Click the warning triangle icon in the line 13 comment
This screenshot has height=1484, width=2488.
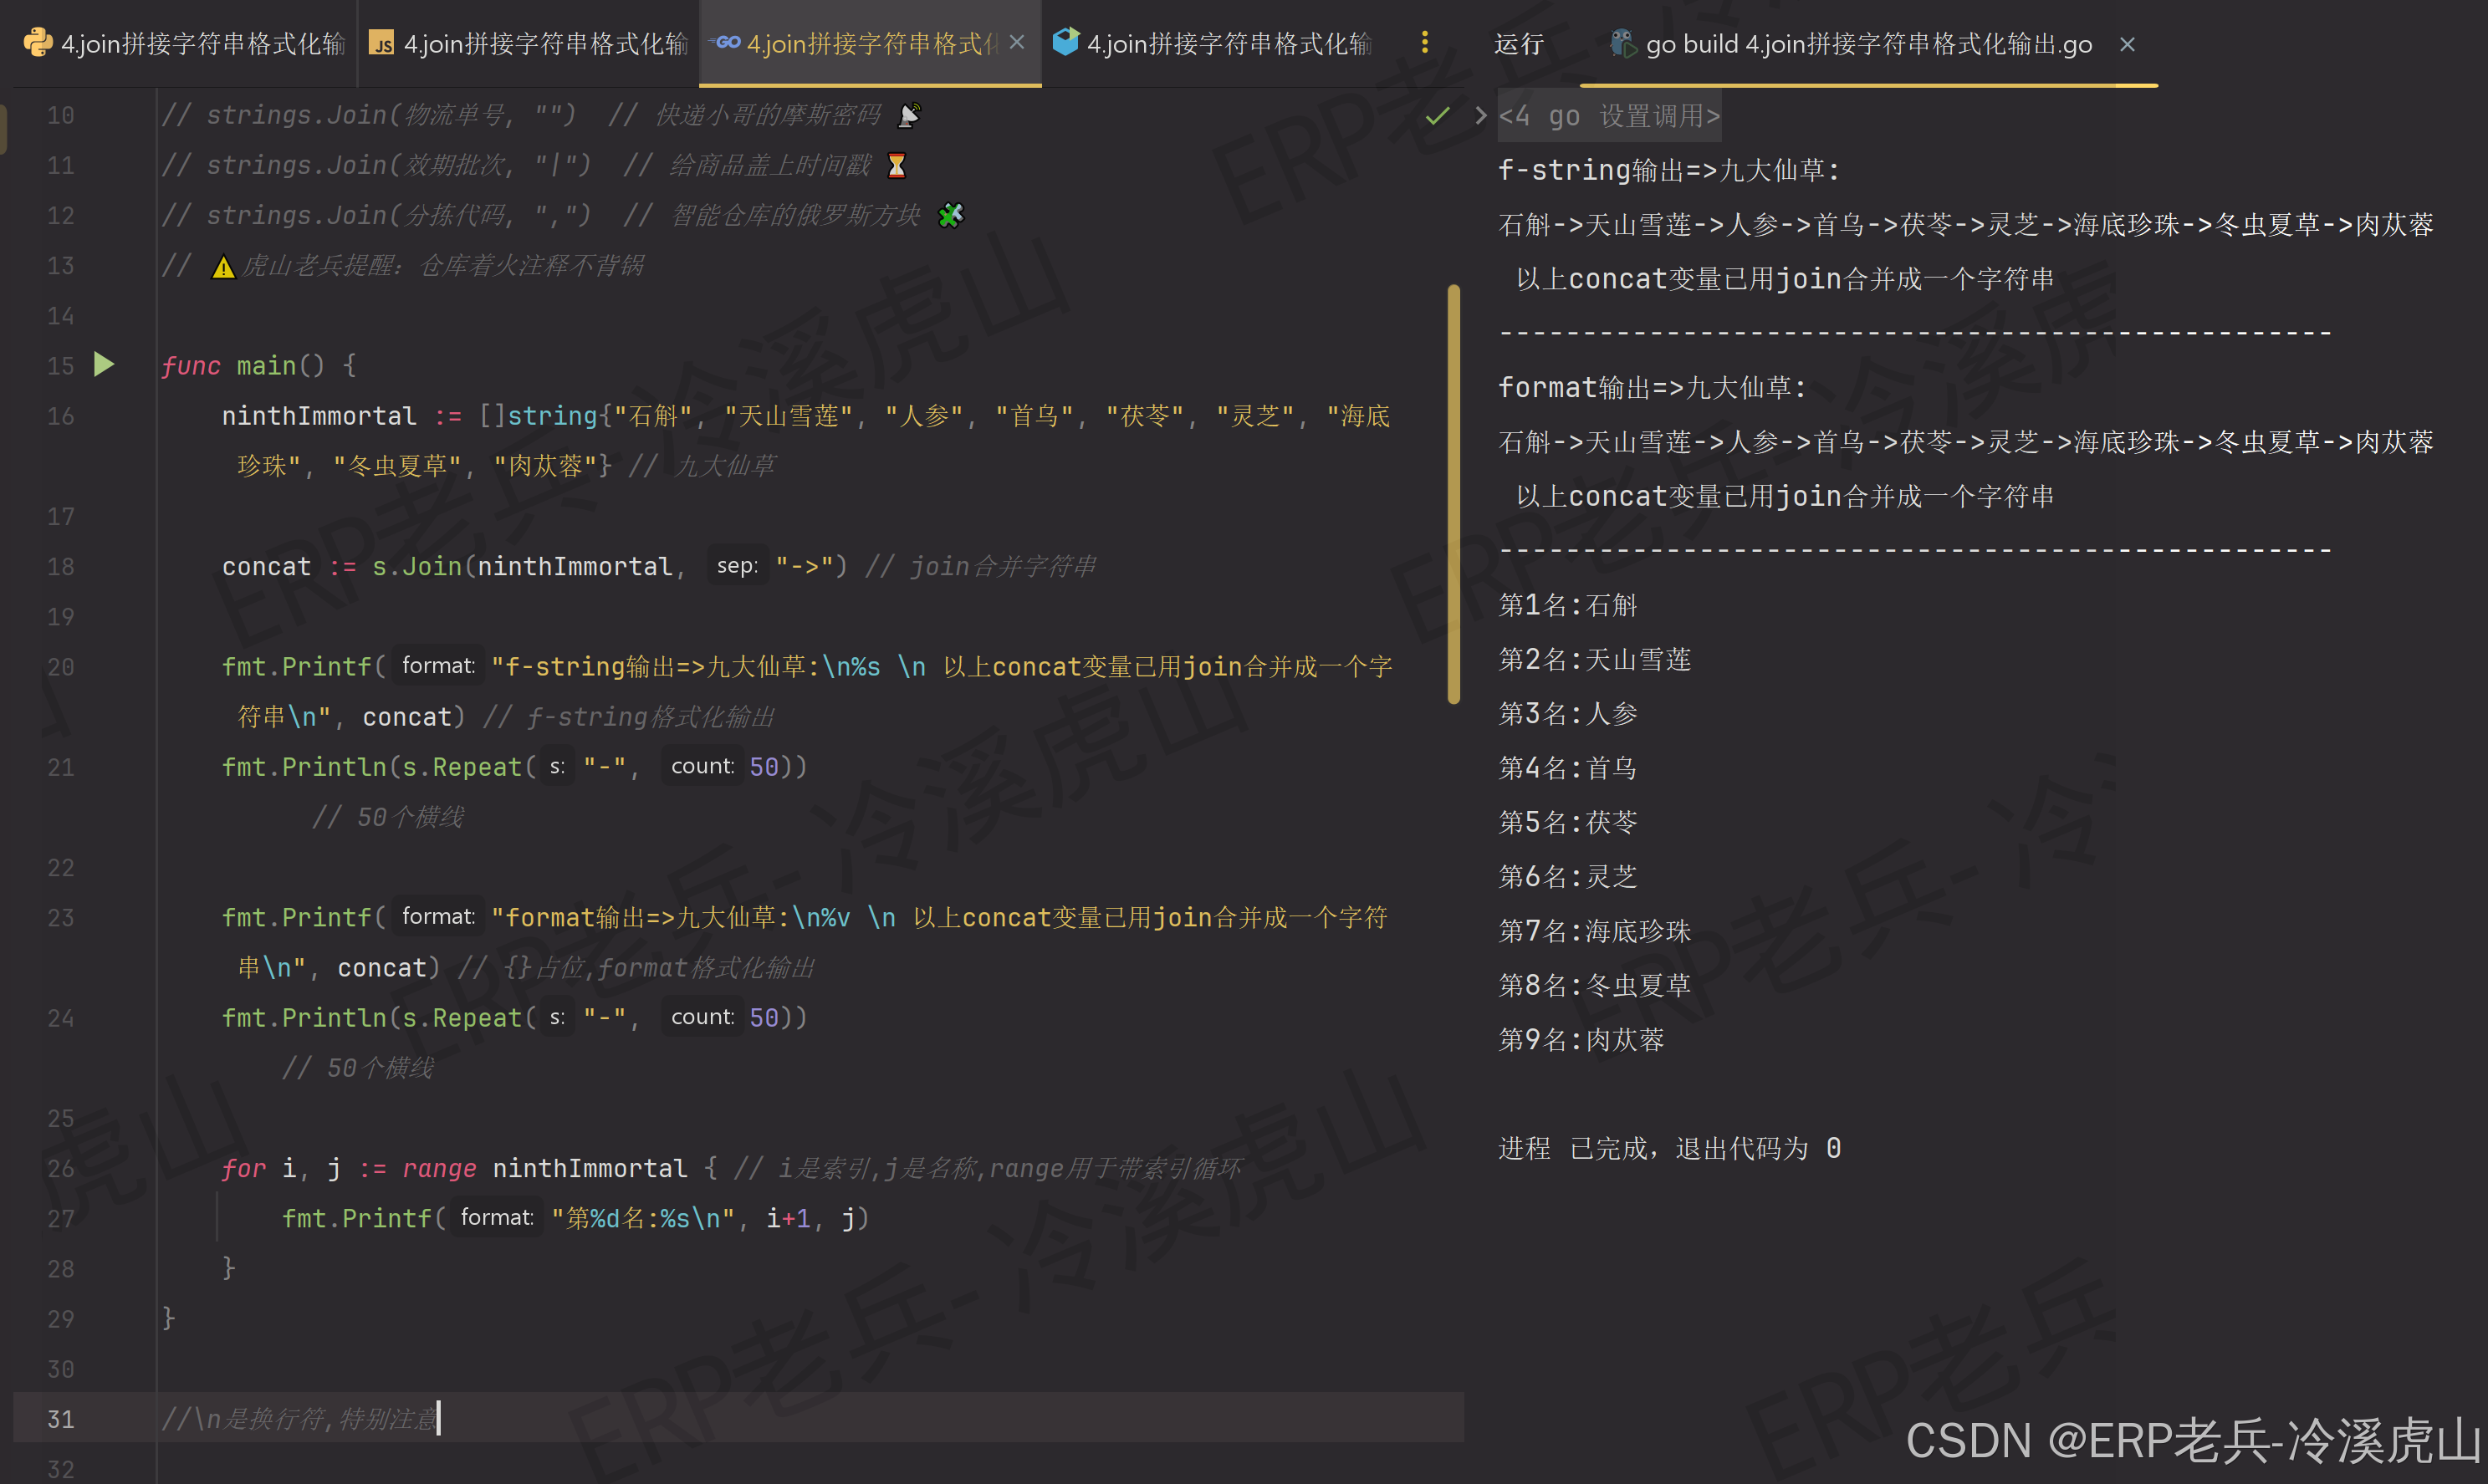pyautogui.click(x=224, y=265)
